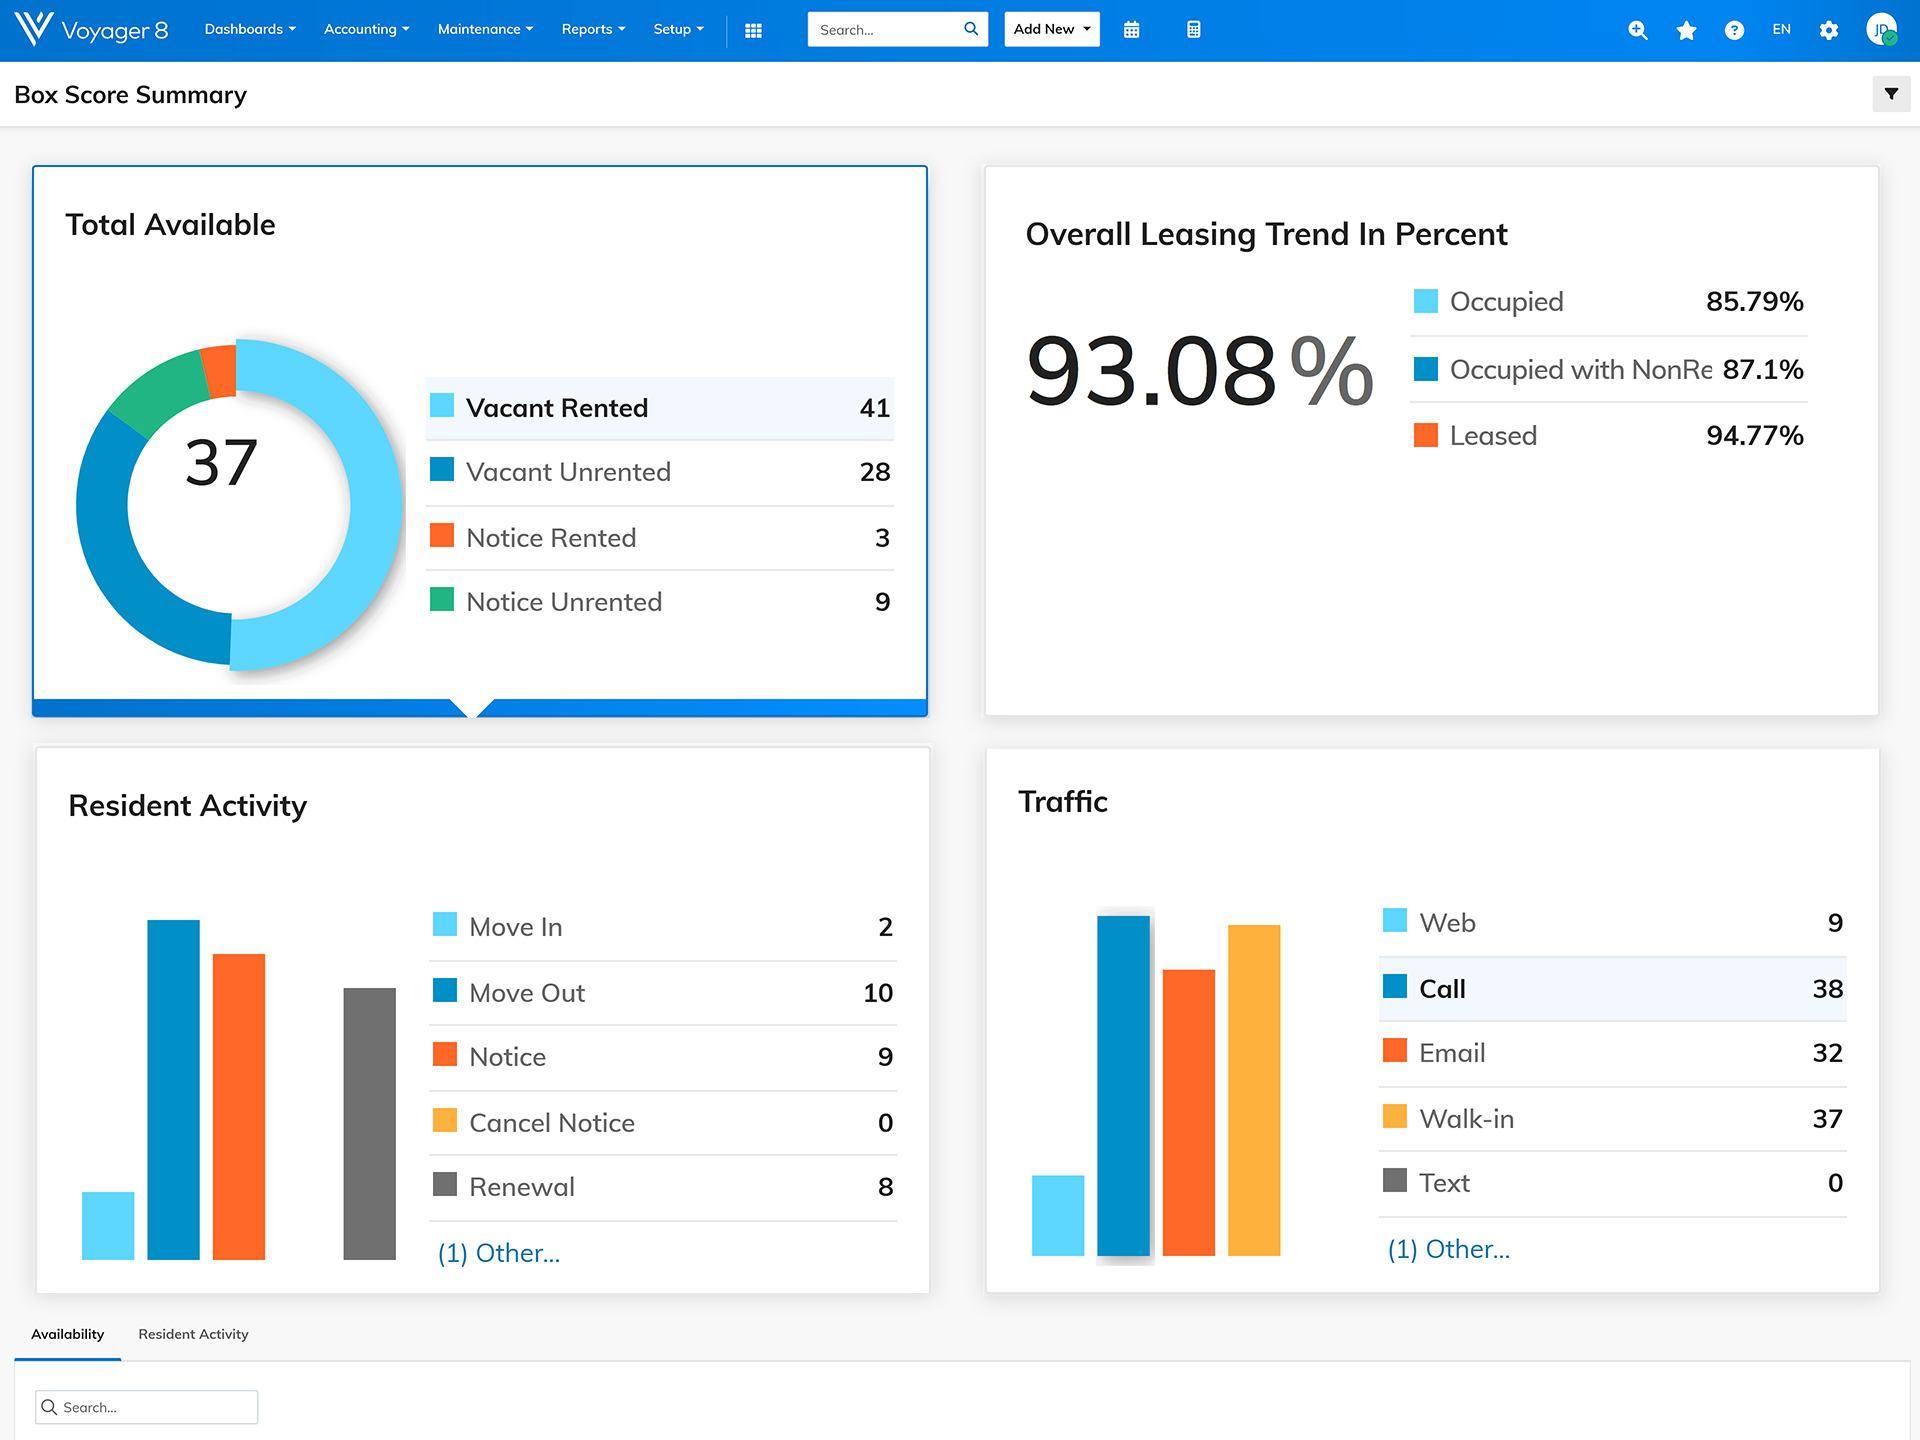
Task: Click the magnifier zoom icon in header
Action: 1637,30
